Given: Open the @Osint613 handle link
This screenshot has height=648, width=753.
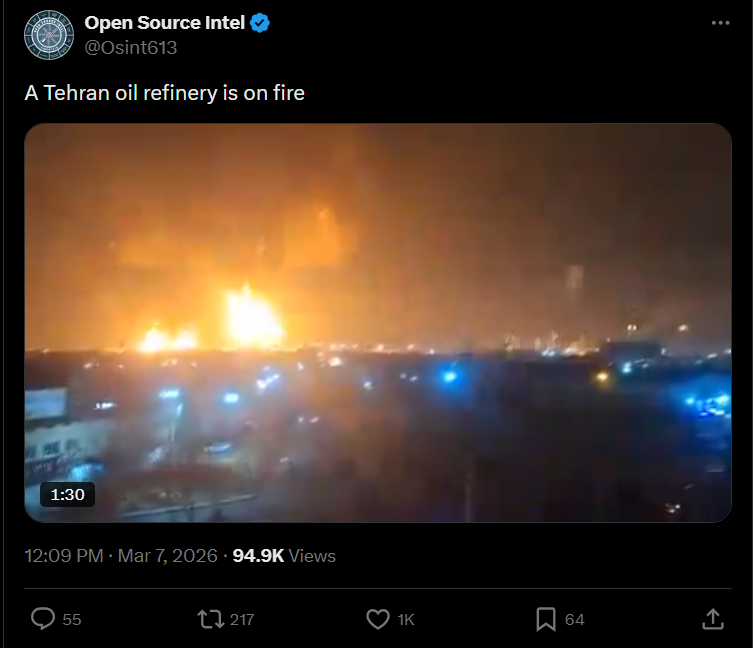Looking at the screenshot, I should (x=131, y=48).
